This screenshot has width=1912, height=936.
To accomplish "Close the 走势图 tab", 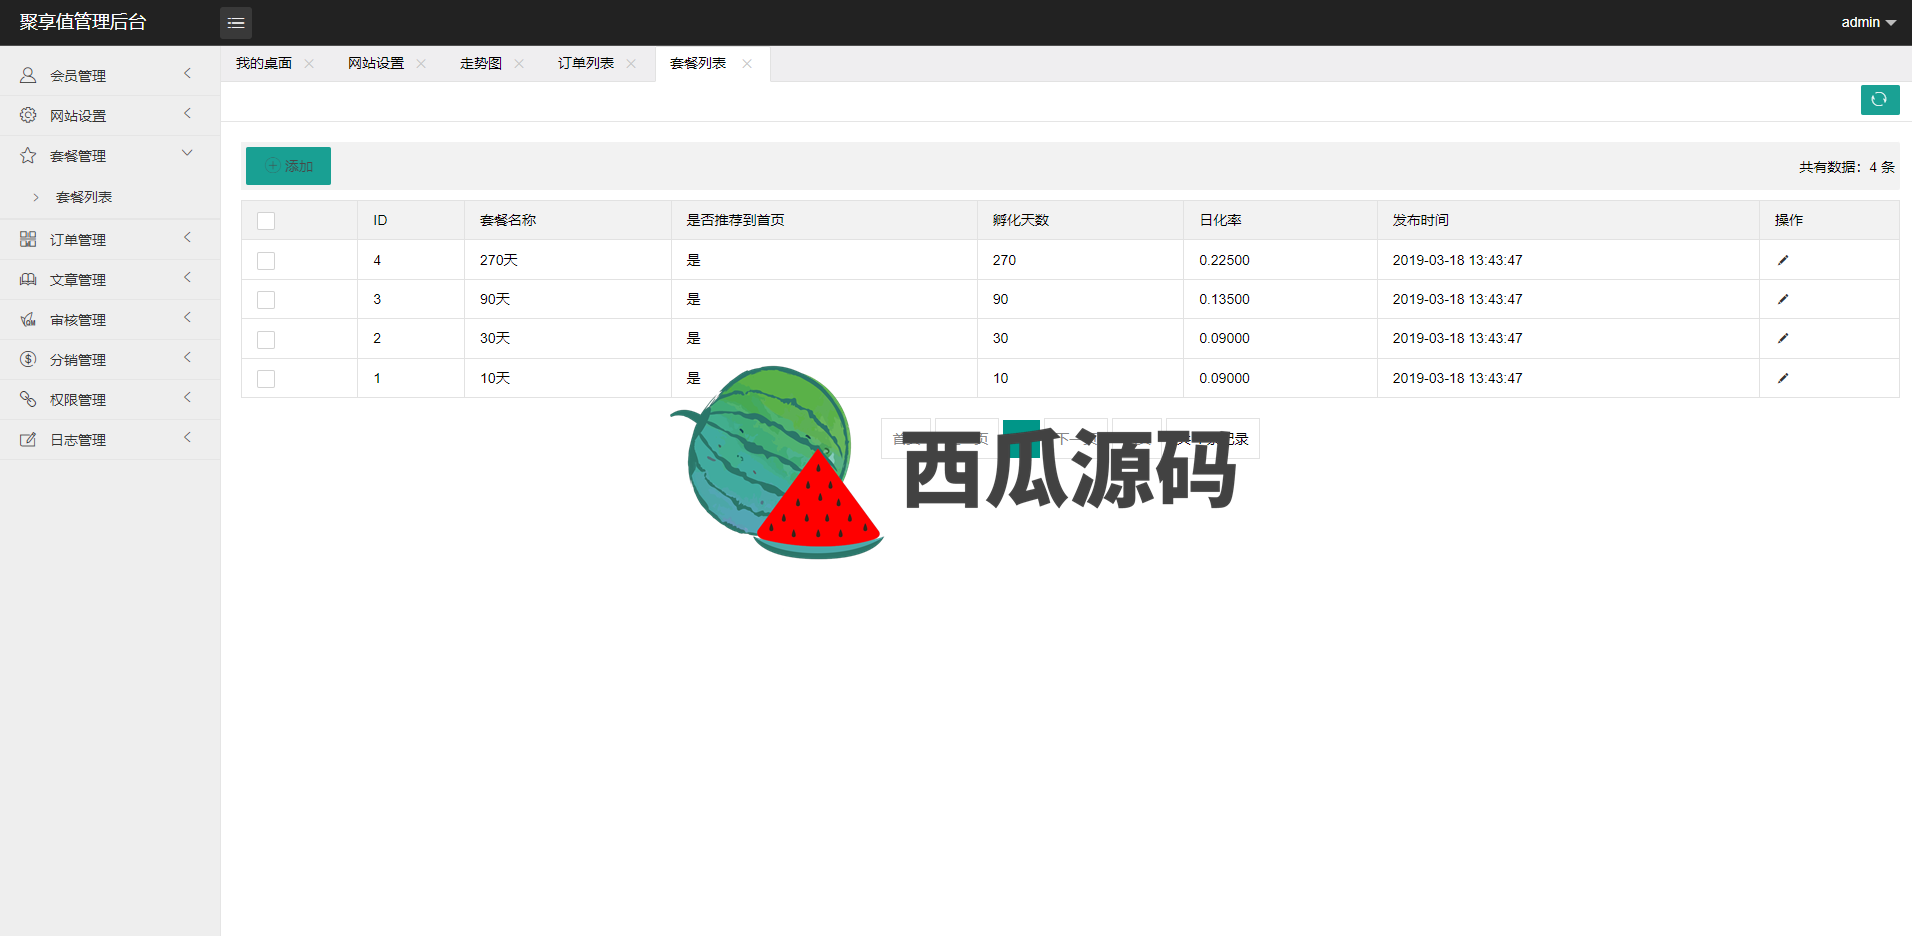I will tap(519, 63).
